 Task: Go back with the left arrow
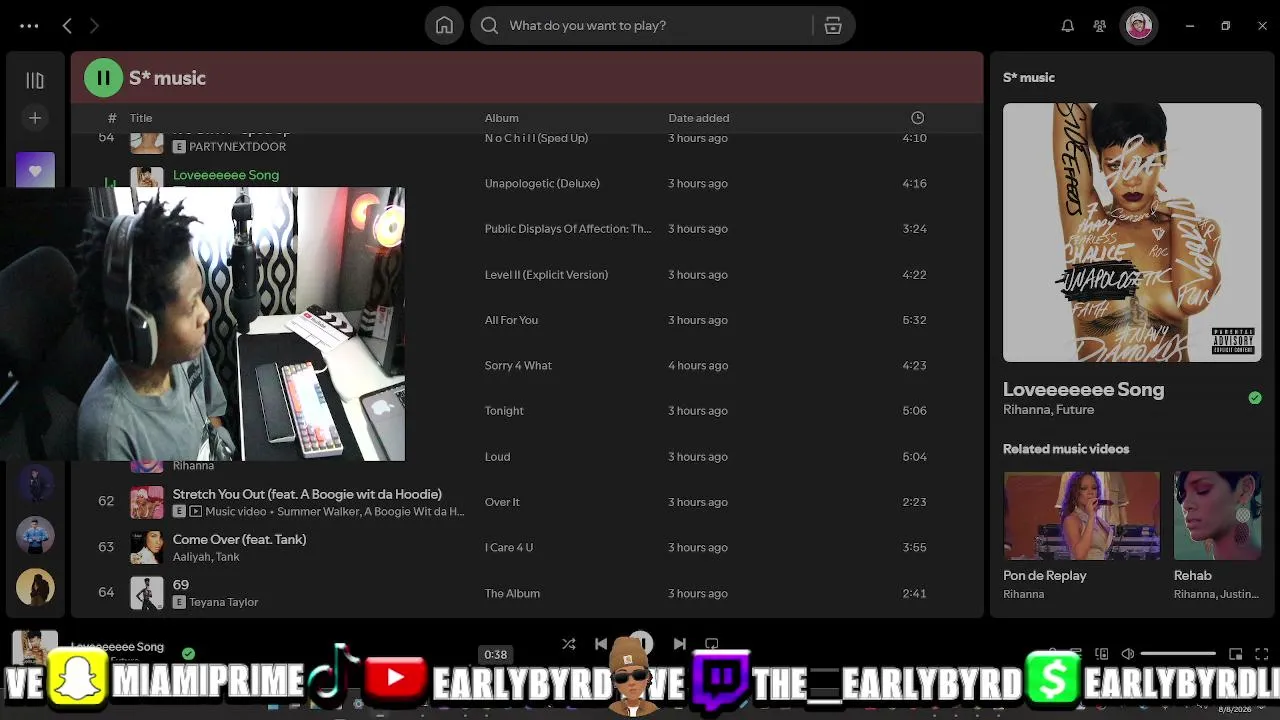(x=67, y=26)
